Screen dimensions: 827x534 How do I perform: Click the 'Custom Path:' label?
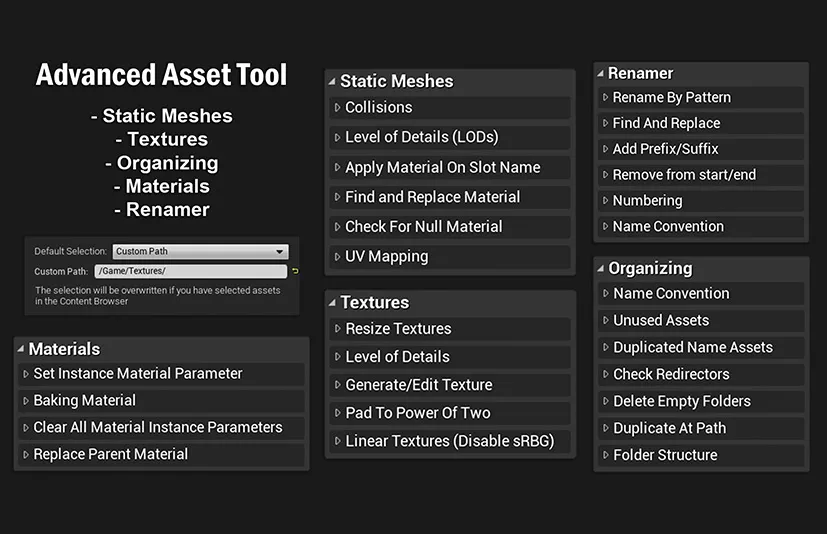click(x=61, y=272)
